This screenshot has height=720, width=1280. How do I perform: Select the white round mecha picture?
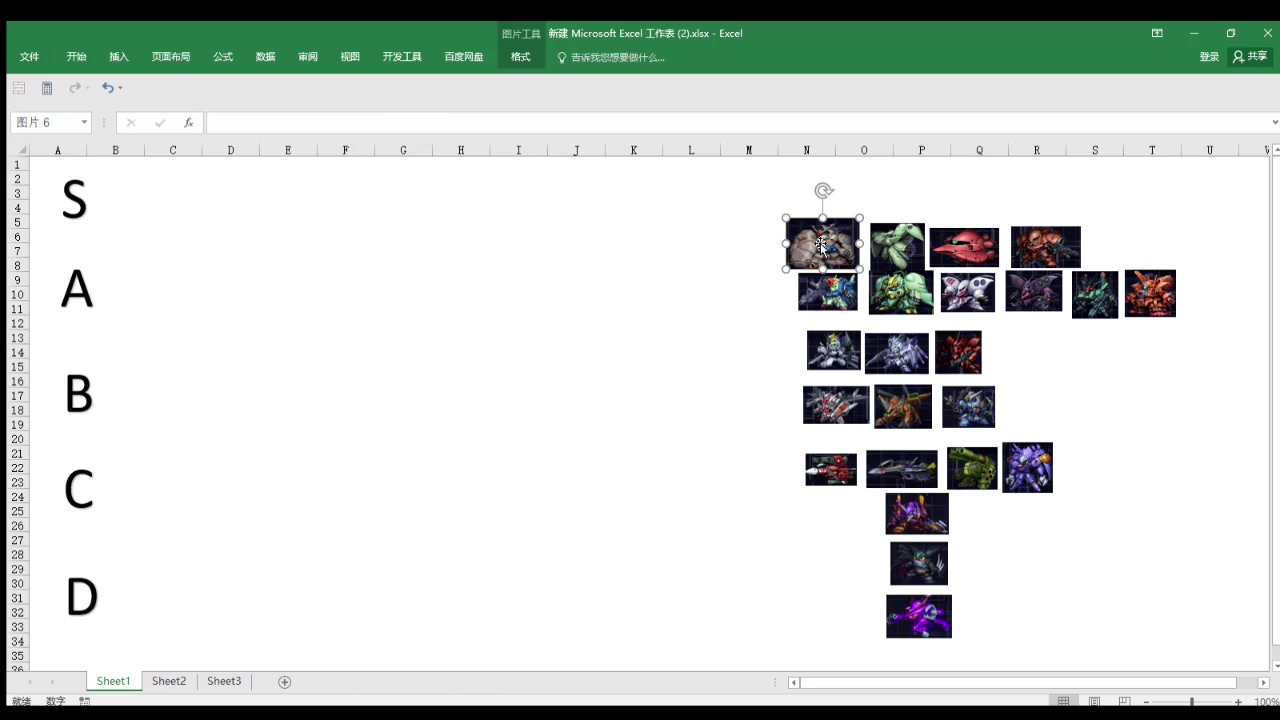(x=967, y=292)
